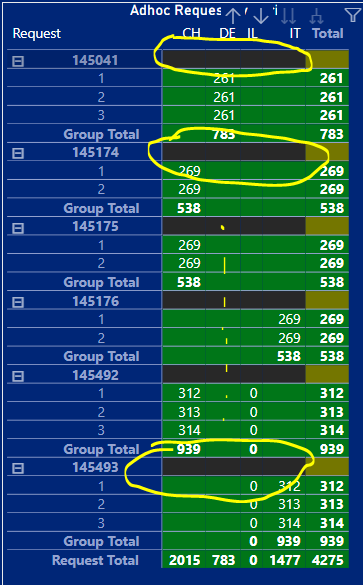Open the visual filter funnel icon
This screenshot has width=363, height=585.
pyautogui.click(x=353, y=15)
